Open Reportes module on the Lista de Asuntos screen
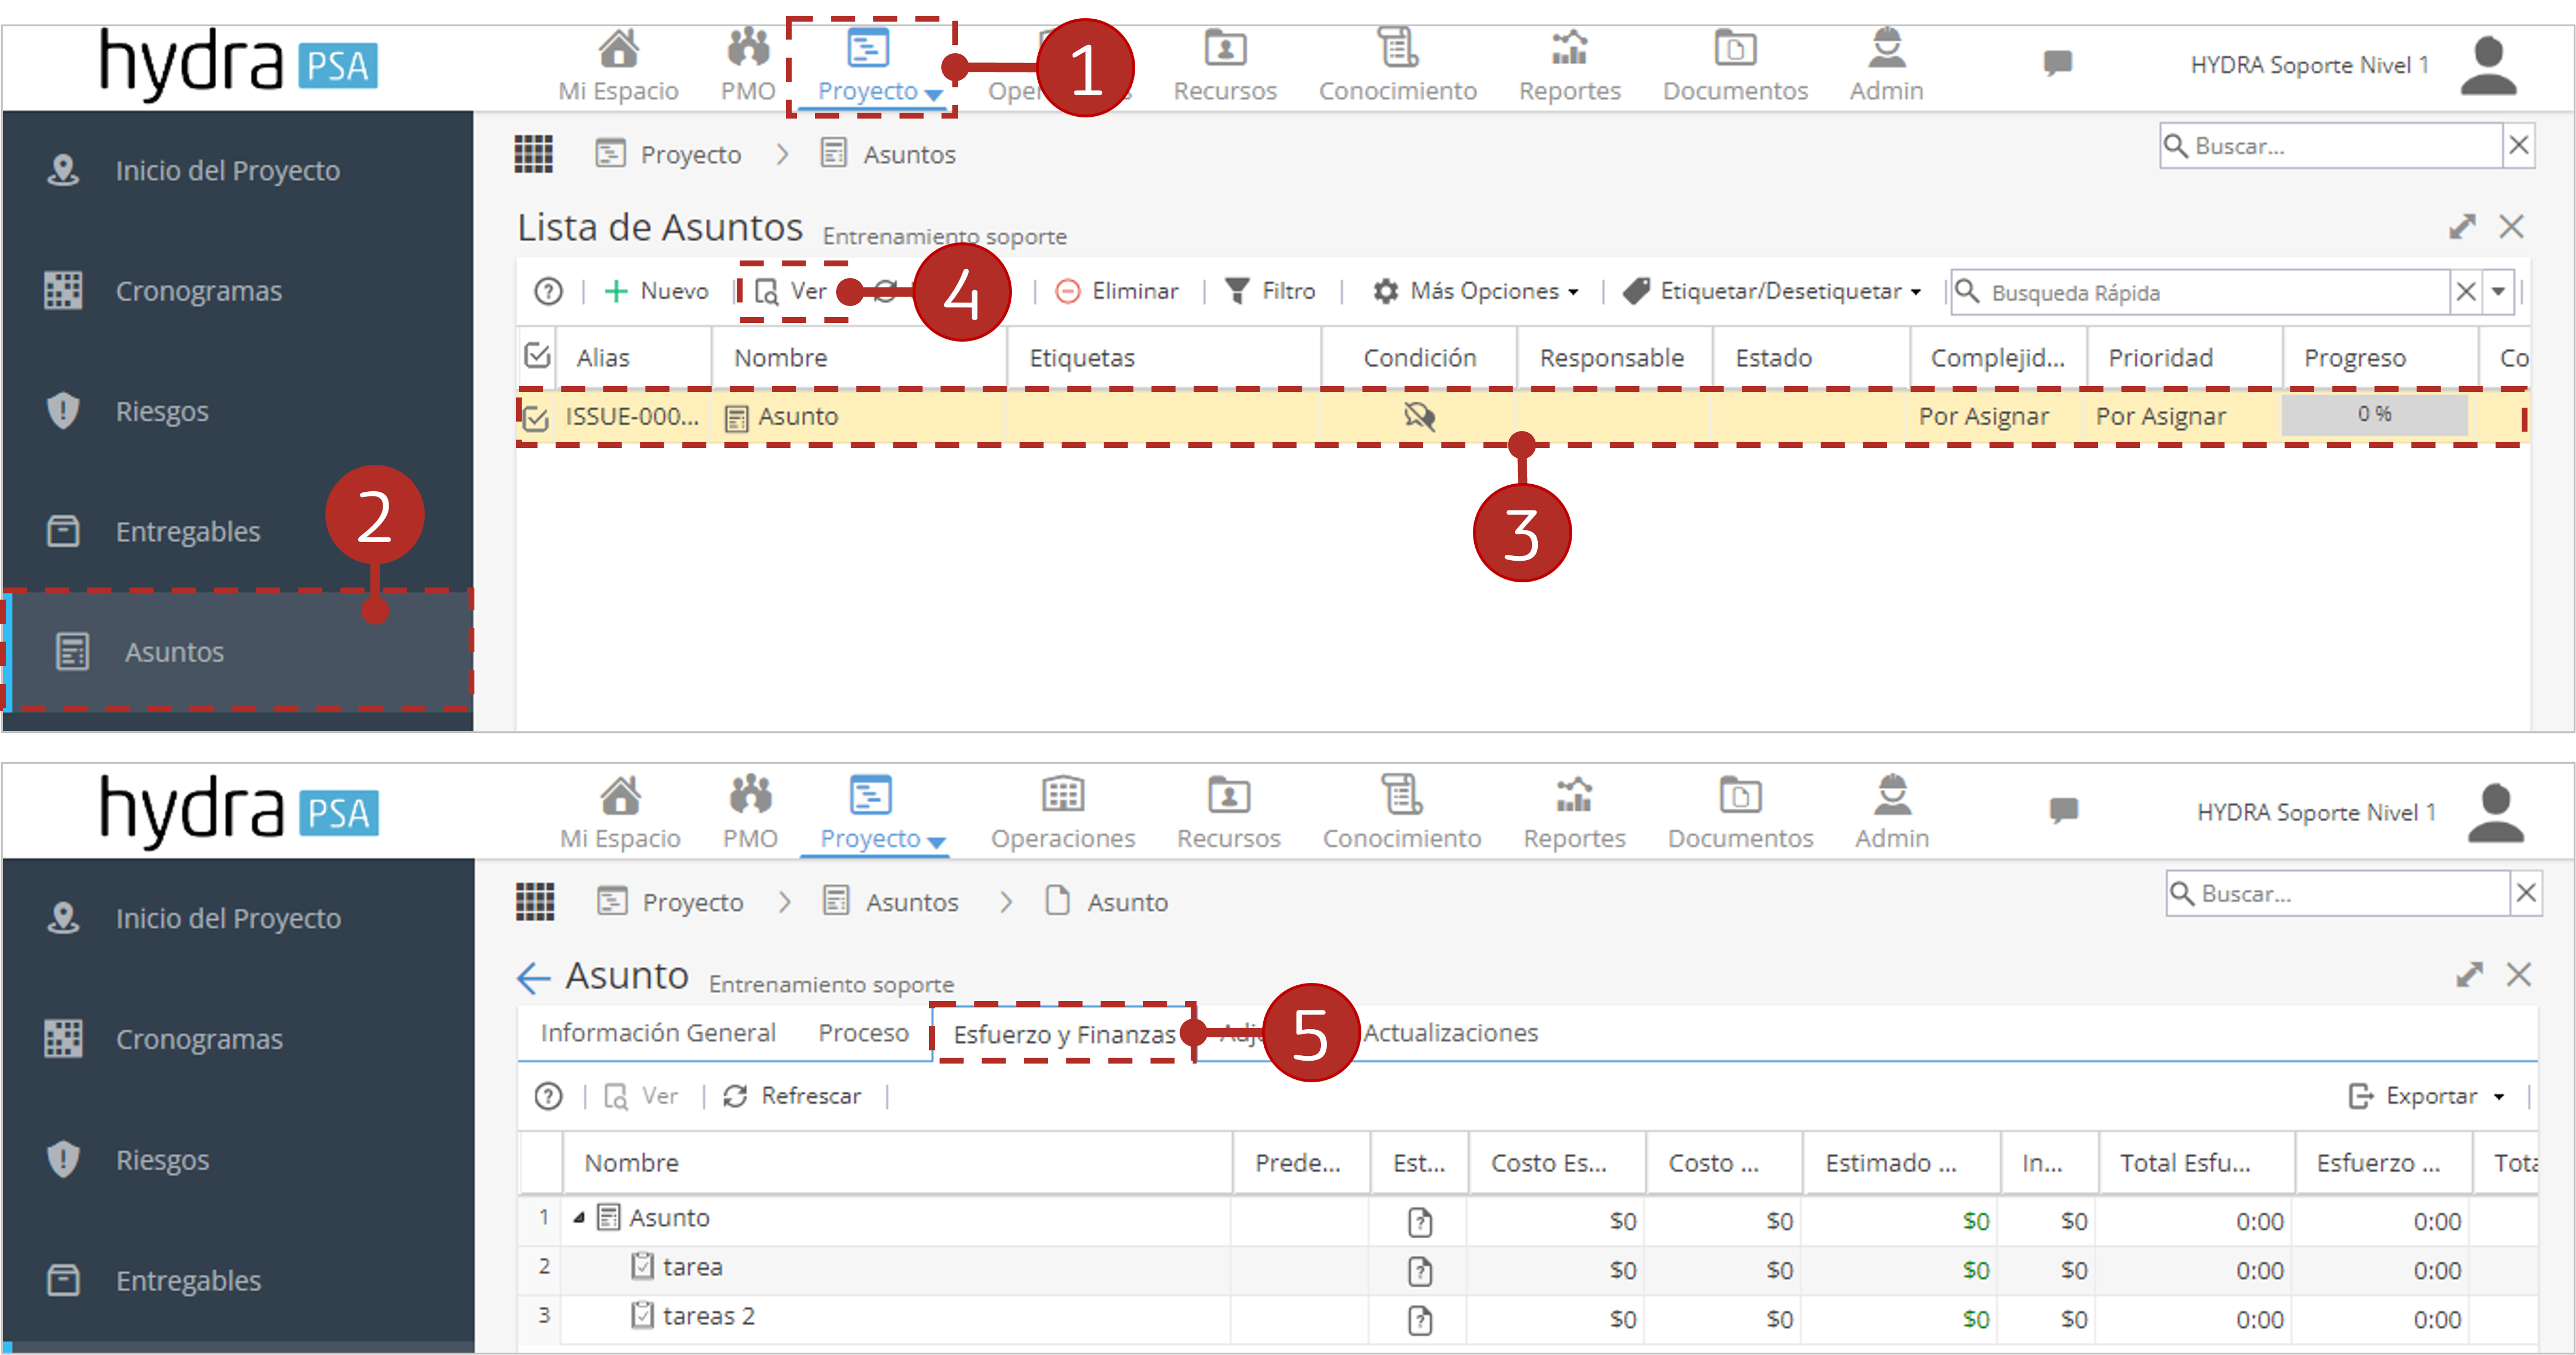 coord(1569,66)
